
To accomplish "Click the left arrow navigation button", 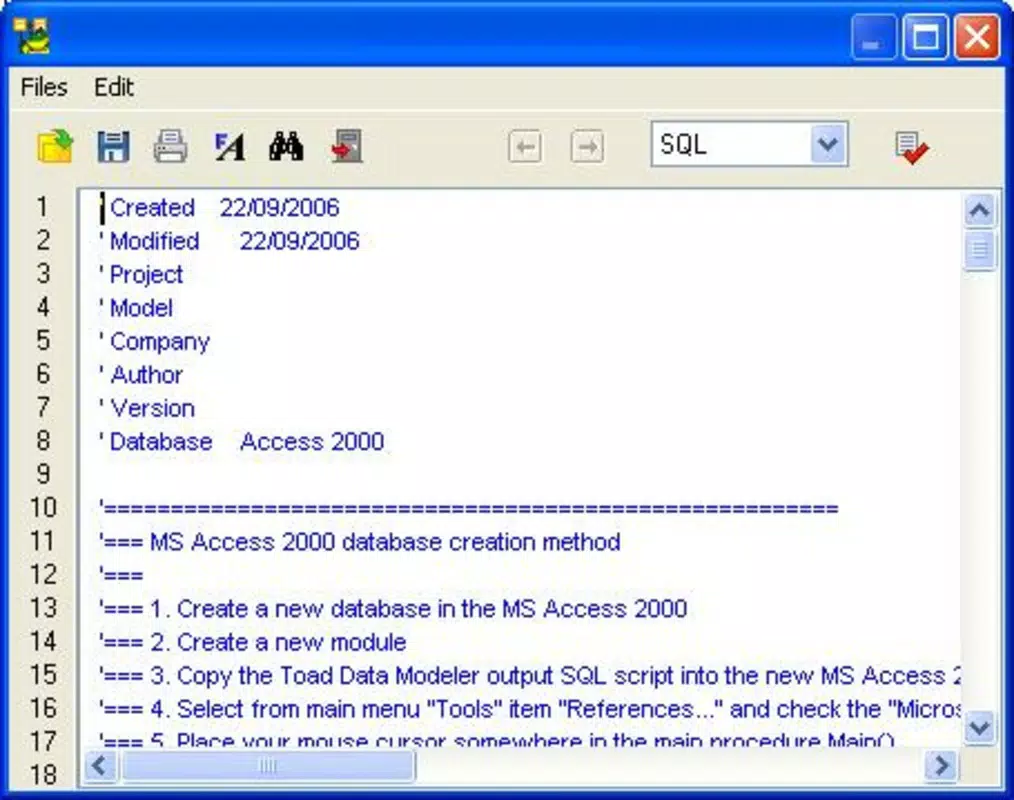I will [x=525, y=147].
